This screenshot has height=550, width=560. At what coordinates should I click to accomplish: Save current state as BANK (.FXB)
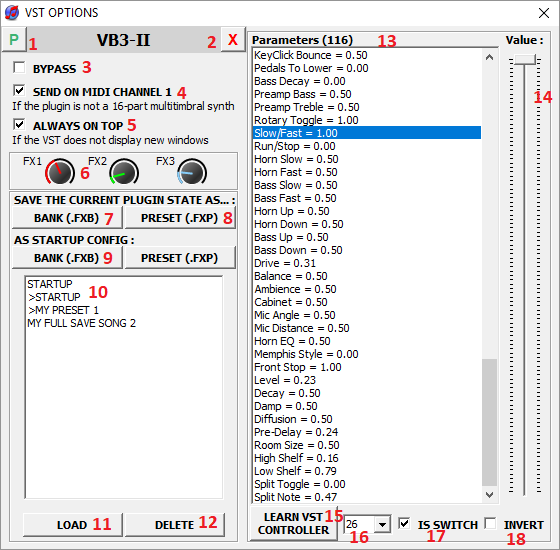[x=67, y=218]
